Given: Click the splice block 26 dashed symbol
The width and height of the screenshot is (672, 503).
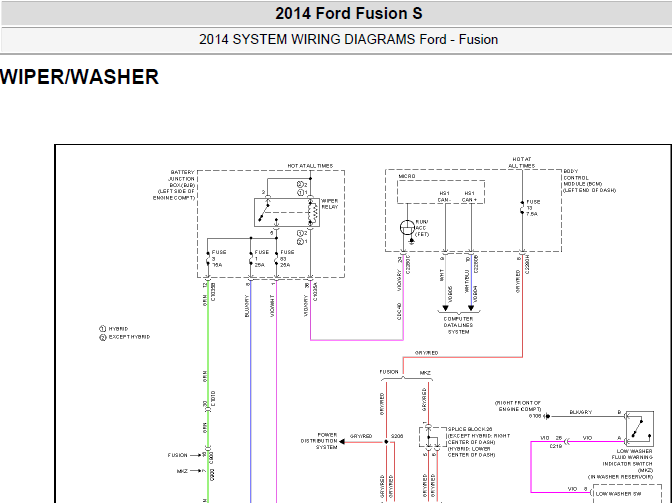Looking at the screenshot, I should (x=432, y=437).
